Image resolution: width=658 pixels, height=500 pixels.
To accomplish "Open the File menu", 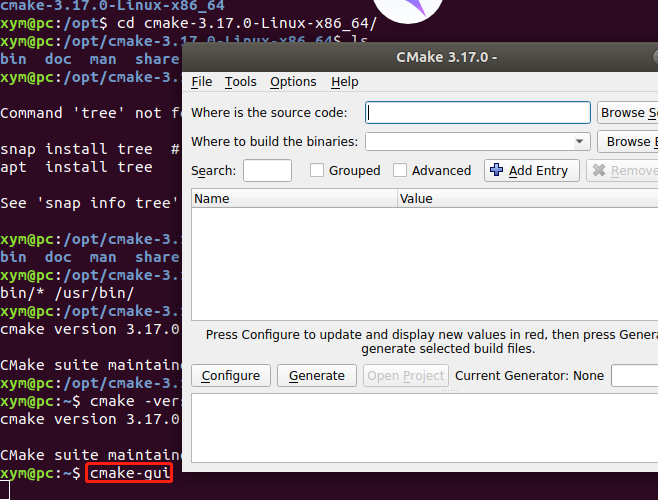I will tap(202, 81).
